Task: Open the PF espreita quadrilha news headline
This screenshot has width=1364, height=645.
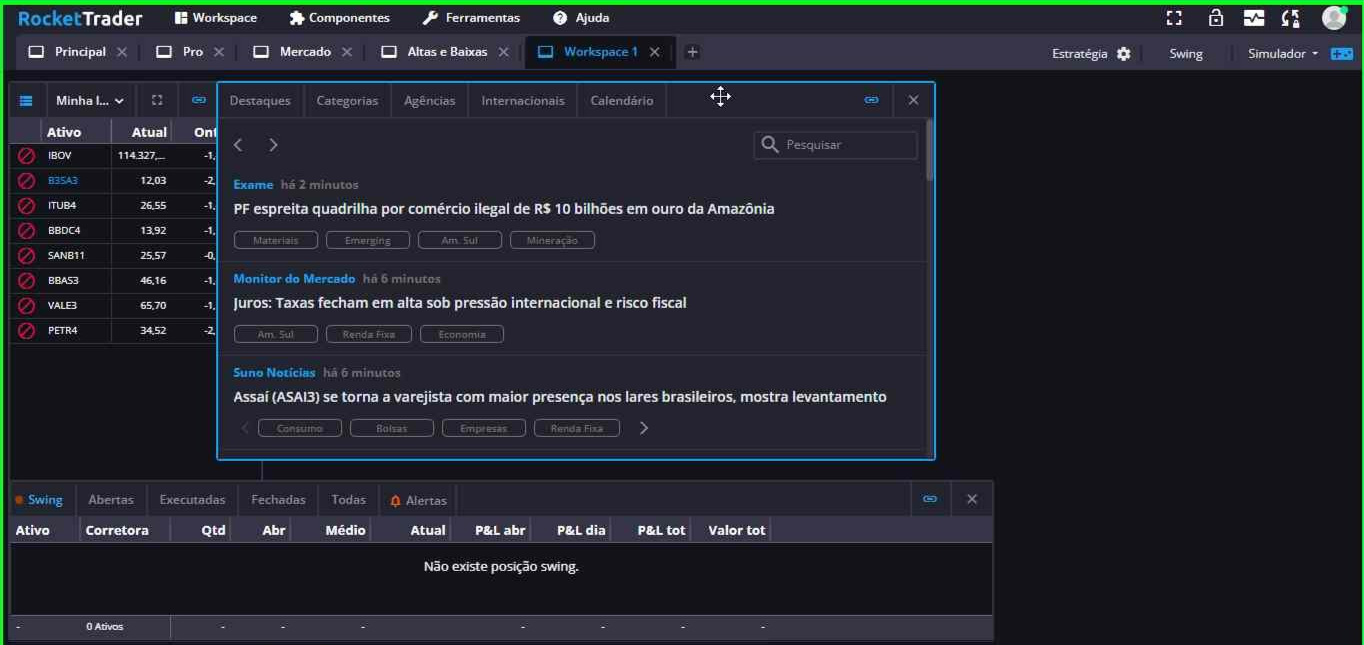Action: pyautogui.click(x=504, y=209)
